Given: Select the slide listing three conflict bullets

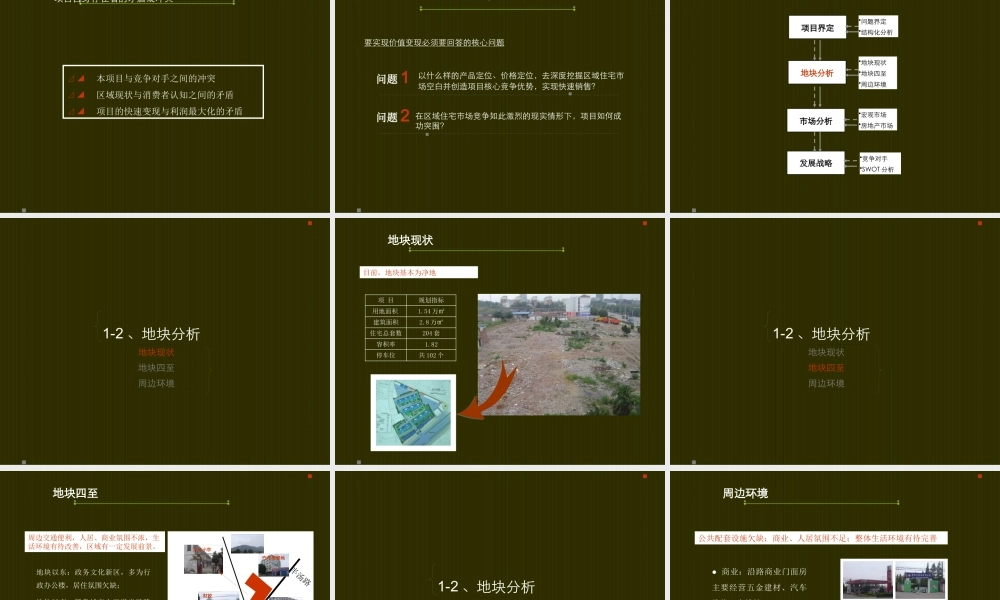Looking at the screenshot, I should click(165, 106).
